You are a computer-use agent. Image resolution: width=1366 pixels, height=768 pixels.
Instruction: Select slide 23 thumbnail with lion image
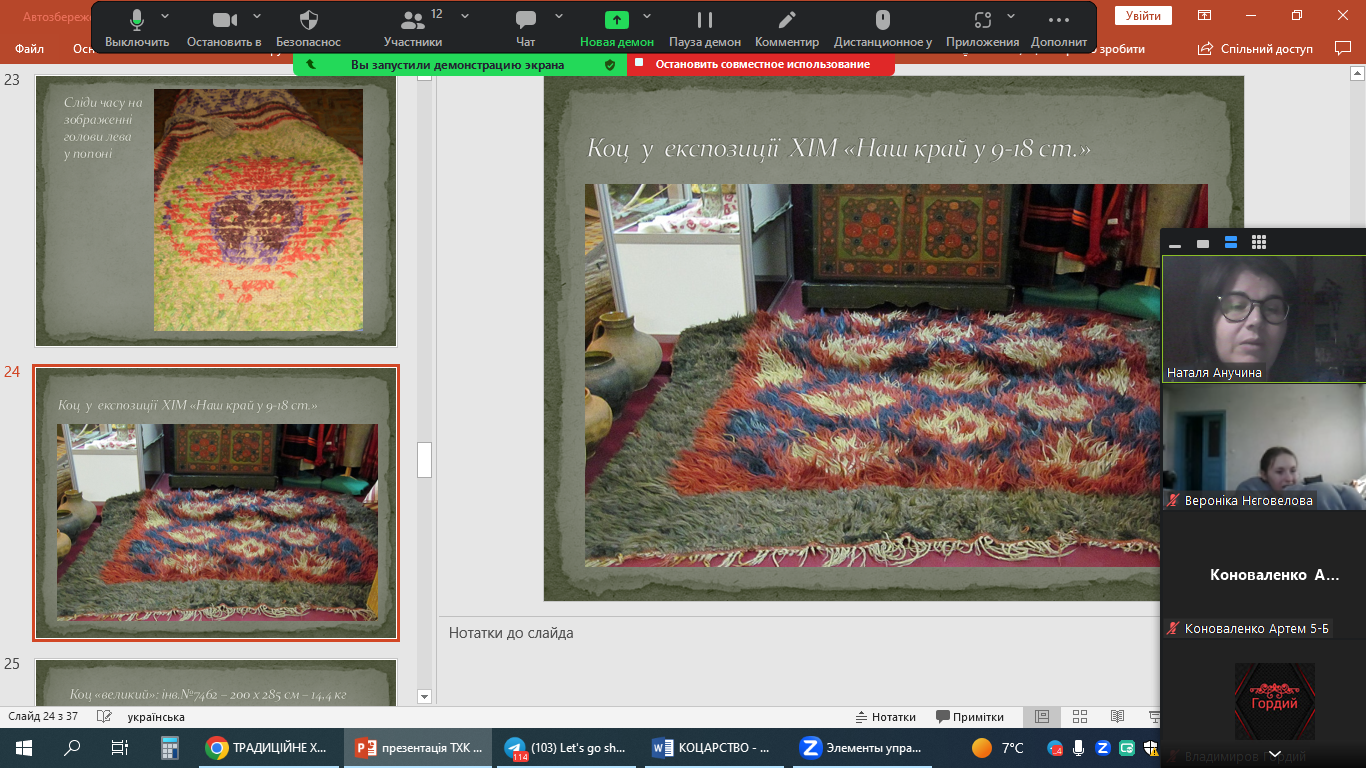point(216,210)
